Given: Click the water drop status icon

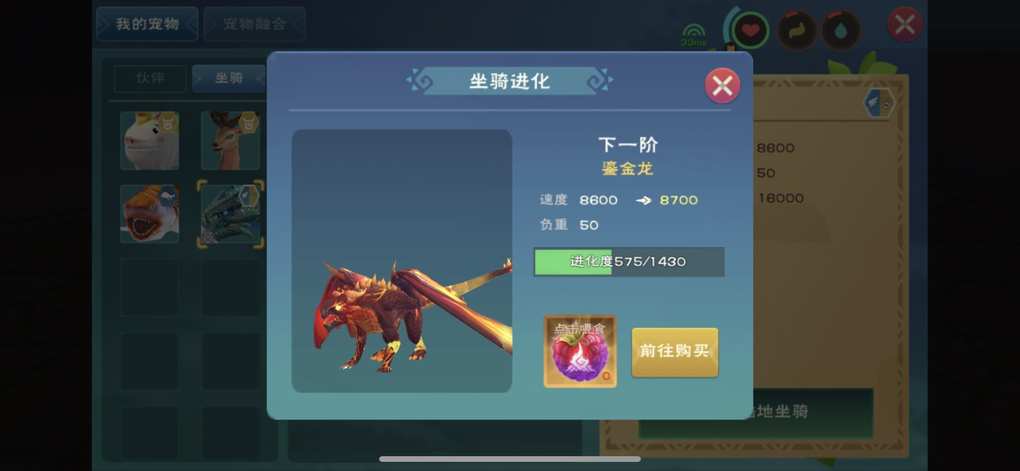Looking at the screenshot, I should pyautogui.click(x=841, y=30).
